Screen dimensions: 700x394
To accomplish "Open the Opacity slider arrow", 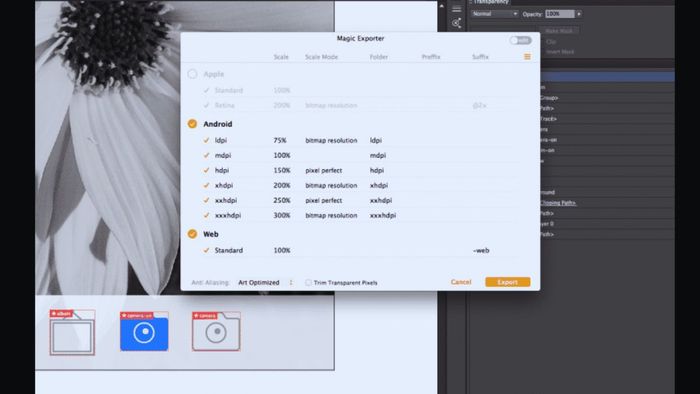I will (579, 14).
